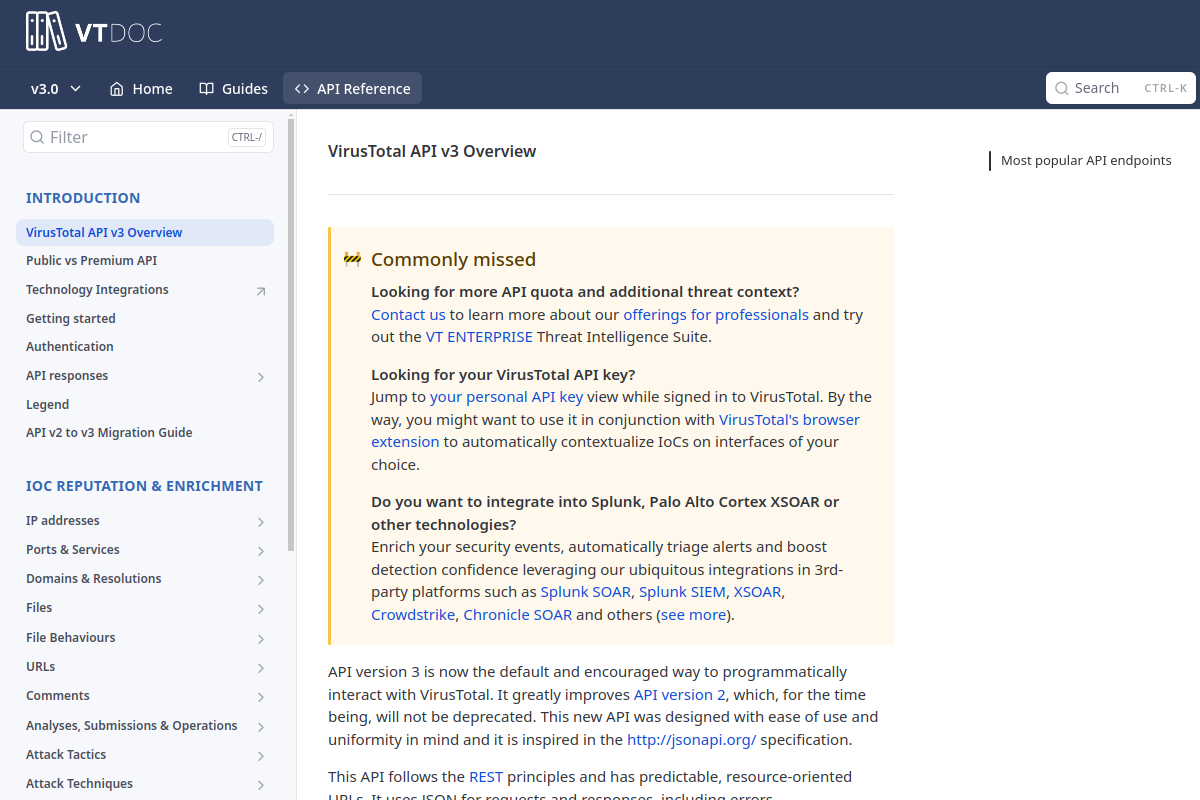This screenshot has height=800, width=1200.
Task: Expand the Domains & Resolutions chevron
Action: point(261,580)
